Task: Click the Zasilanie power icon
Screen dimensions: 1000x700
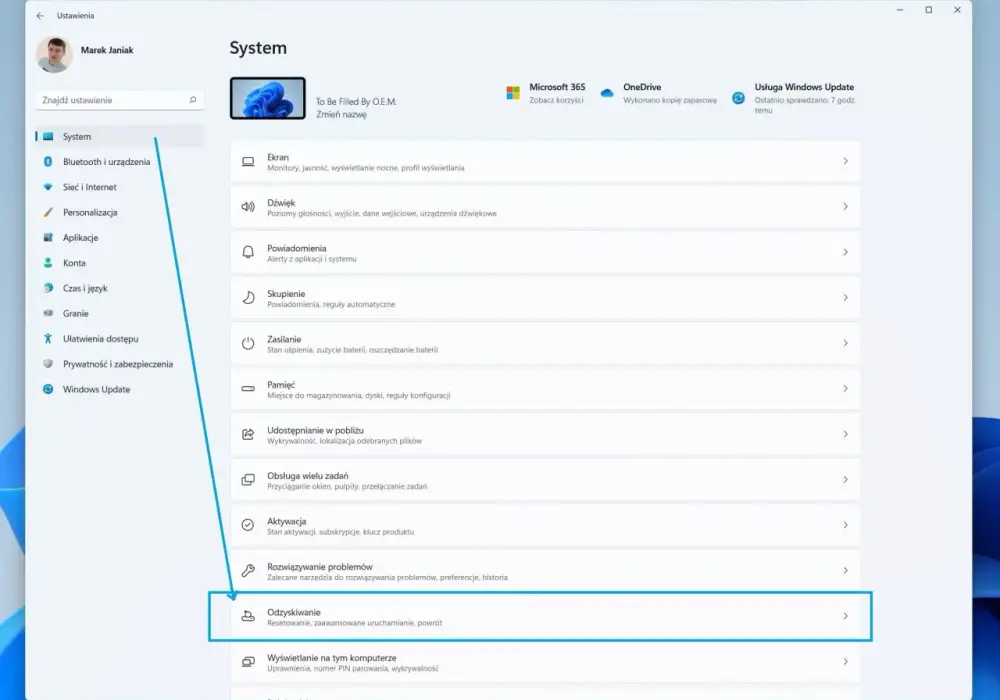Action: pos(248,344)
